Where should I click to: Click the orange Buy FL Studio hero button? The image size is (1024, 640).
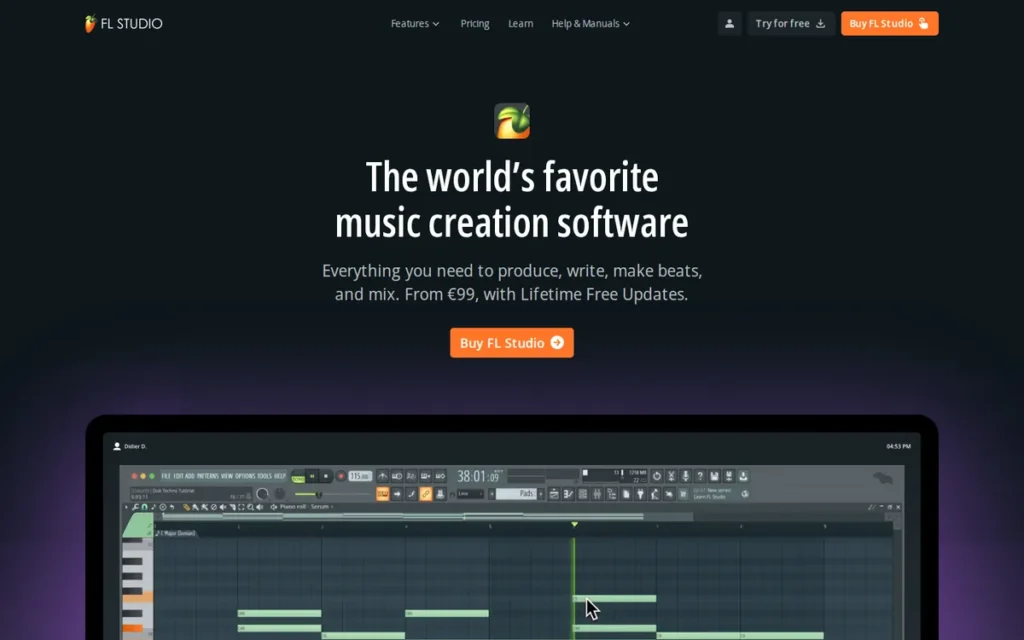(x=512, y=343)
